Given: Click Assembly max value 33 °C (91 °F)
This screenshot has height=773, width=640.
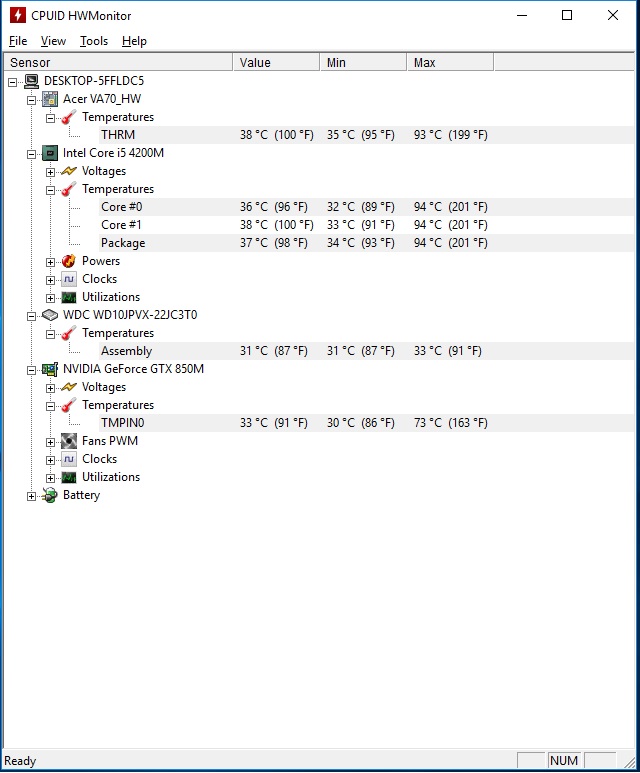Looking at the screenshot, I should tap(448, 351).
